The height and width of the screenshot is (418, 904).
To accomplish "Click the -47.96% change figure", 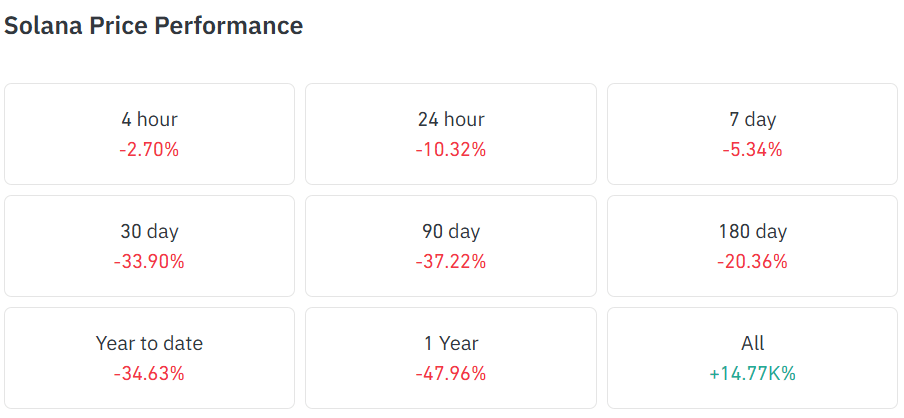I will click(x=451, y=374).
